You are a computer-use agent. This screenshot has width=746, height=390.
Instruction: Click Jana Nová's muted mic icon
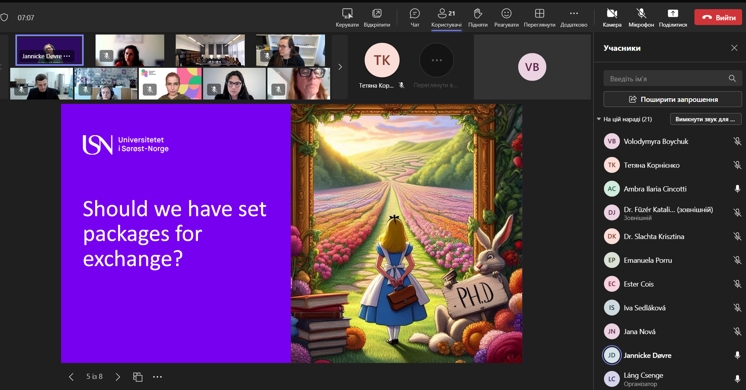[737, 332]
